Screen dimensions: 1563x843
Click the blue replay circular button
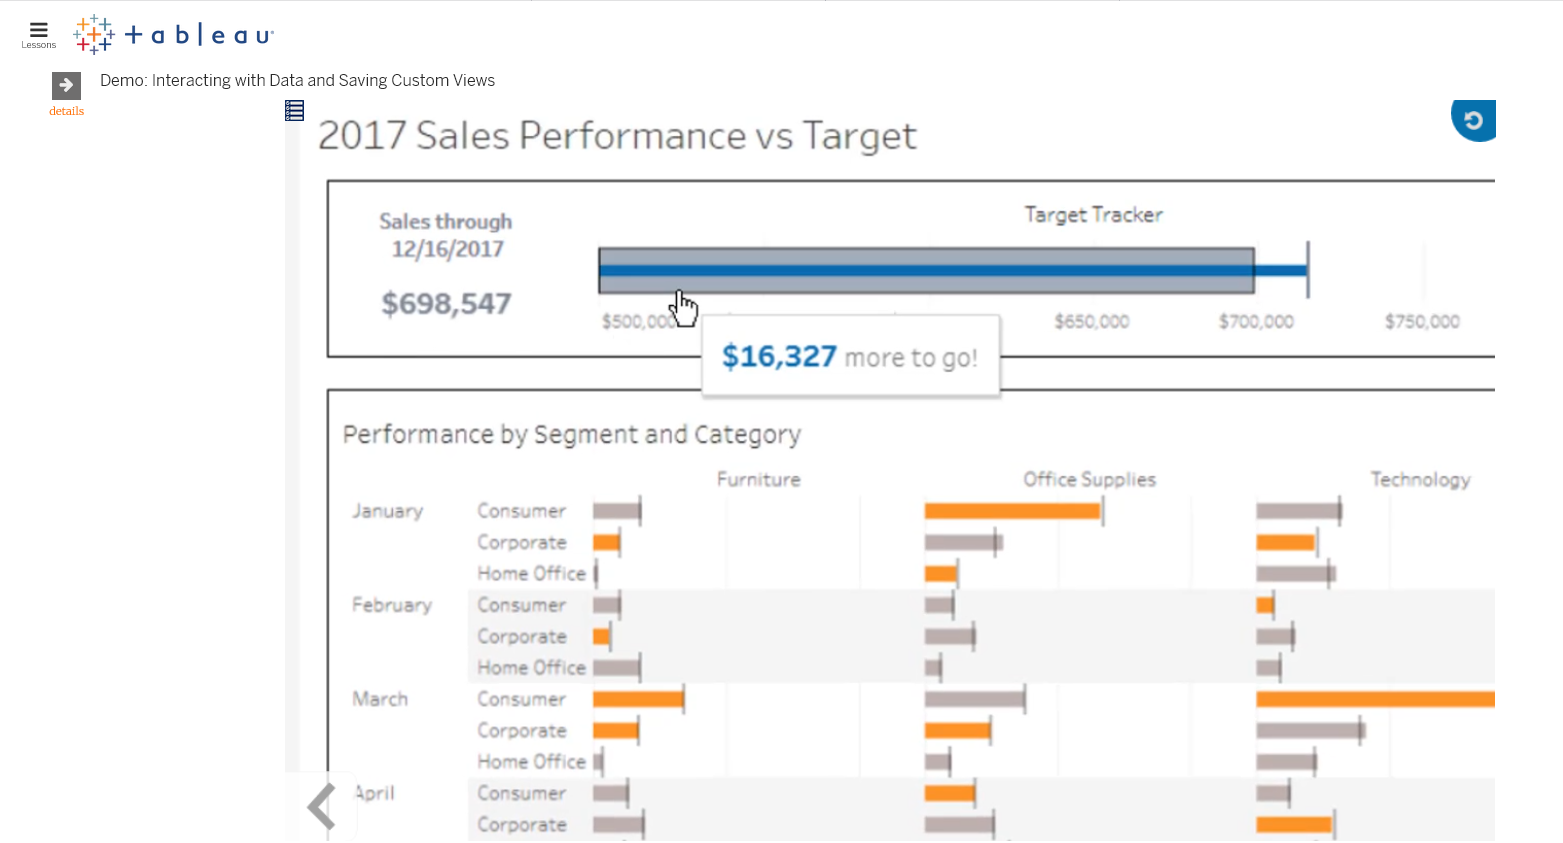coord(1473,120)
